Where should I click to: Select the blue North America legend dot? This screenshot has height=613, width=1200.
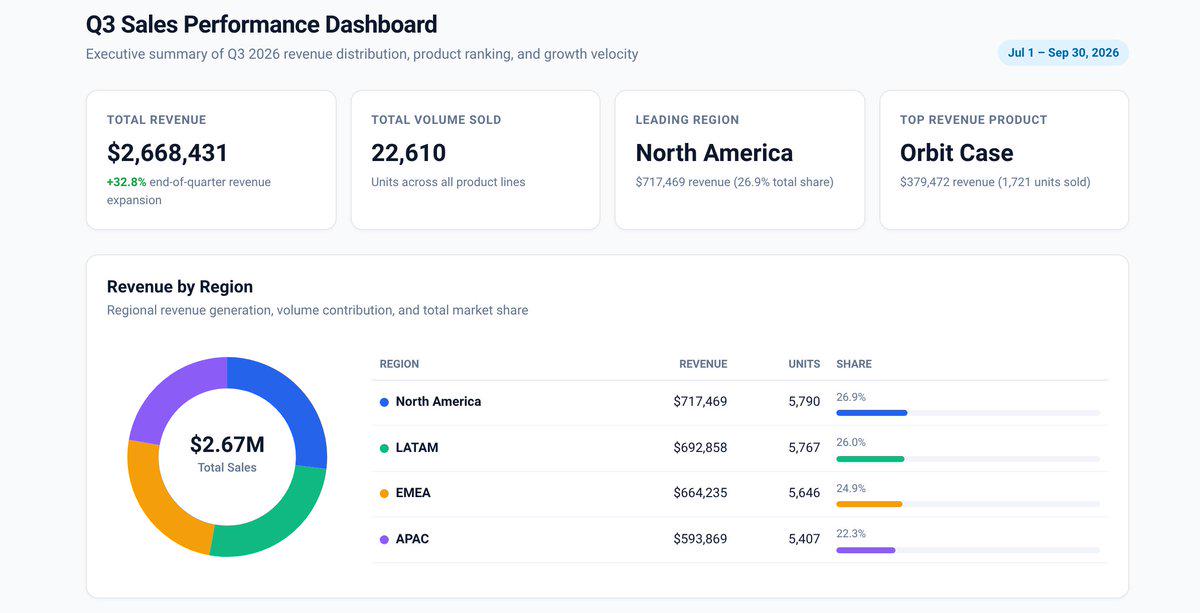point(384,402)
